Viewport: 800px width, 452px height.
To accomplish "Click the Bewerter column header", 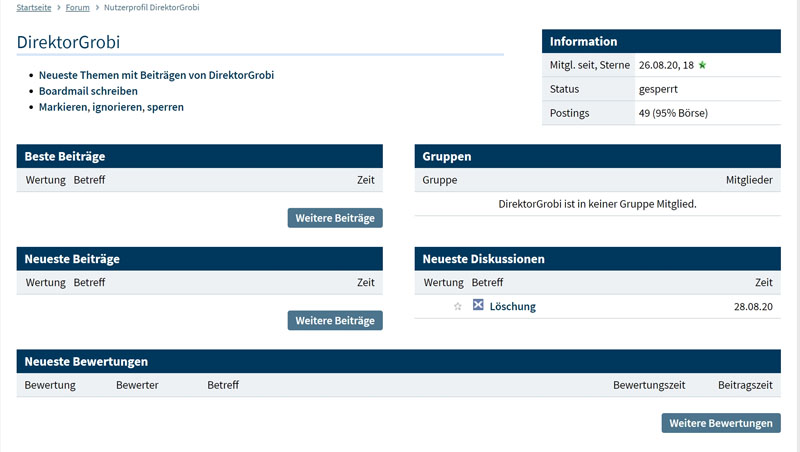I will [x=137, y=385].
